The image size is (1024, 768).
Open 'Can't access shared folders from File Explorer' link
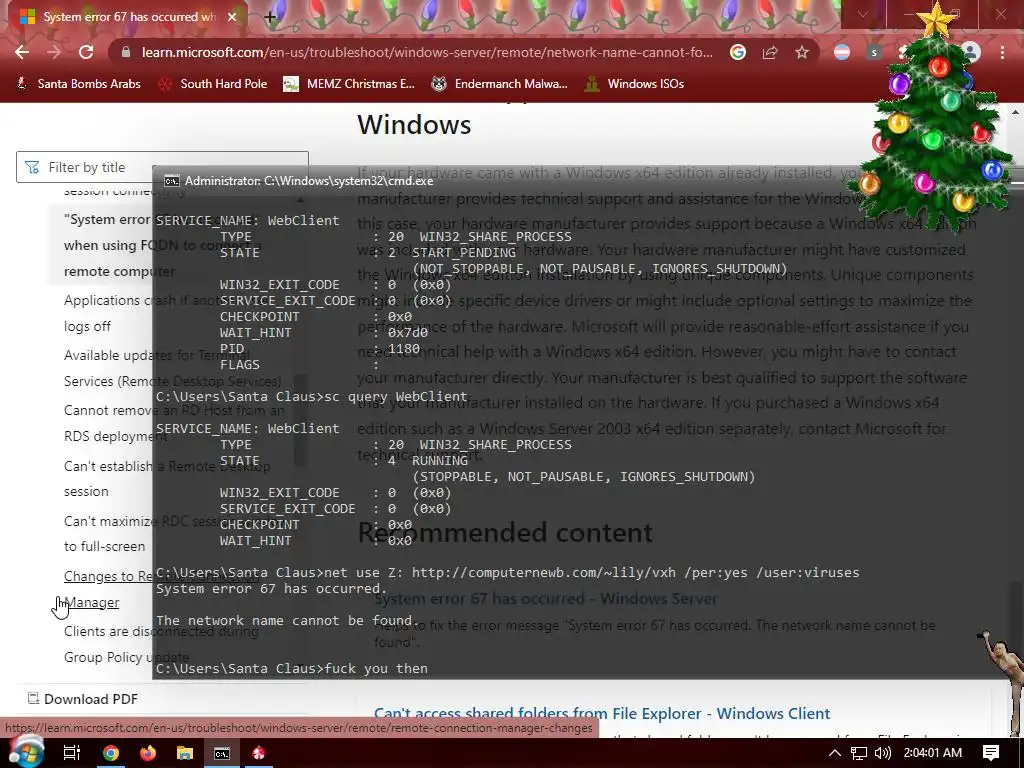601,713
